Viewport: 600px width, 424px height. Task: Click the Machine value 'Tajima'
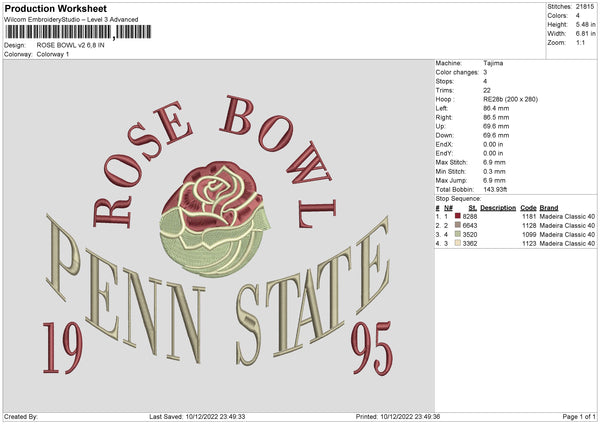click(x=493, y=63)
